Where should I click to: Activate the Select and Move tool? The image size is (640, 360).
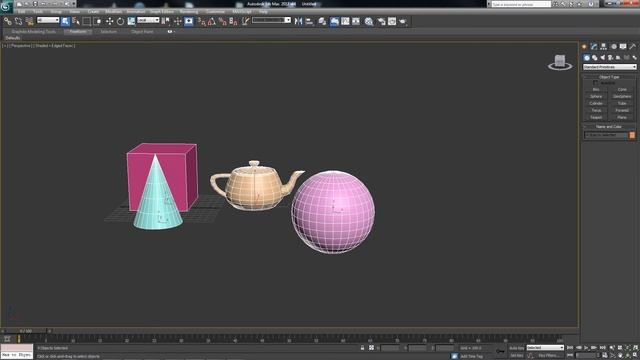coord(109,21)
